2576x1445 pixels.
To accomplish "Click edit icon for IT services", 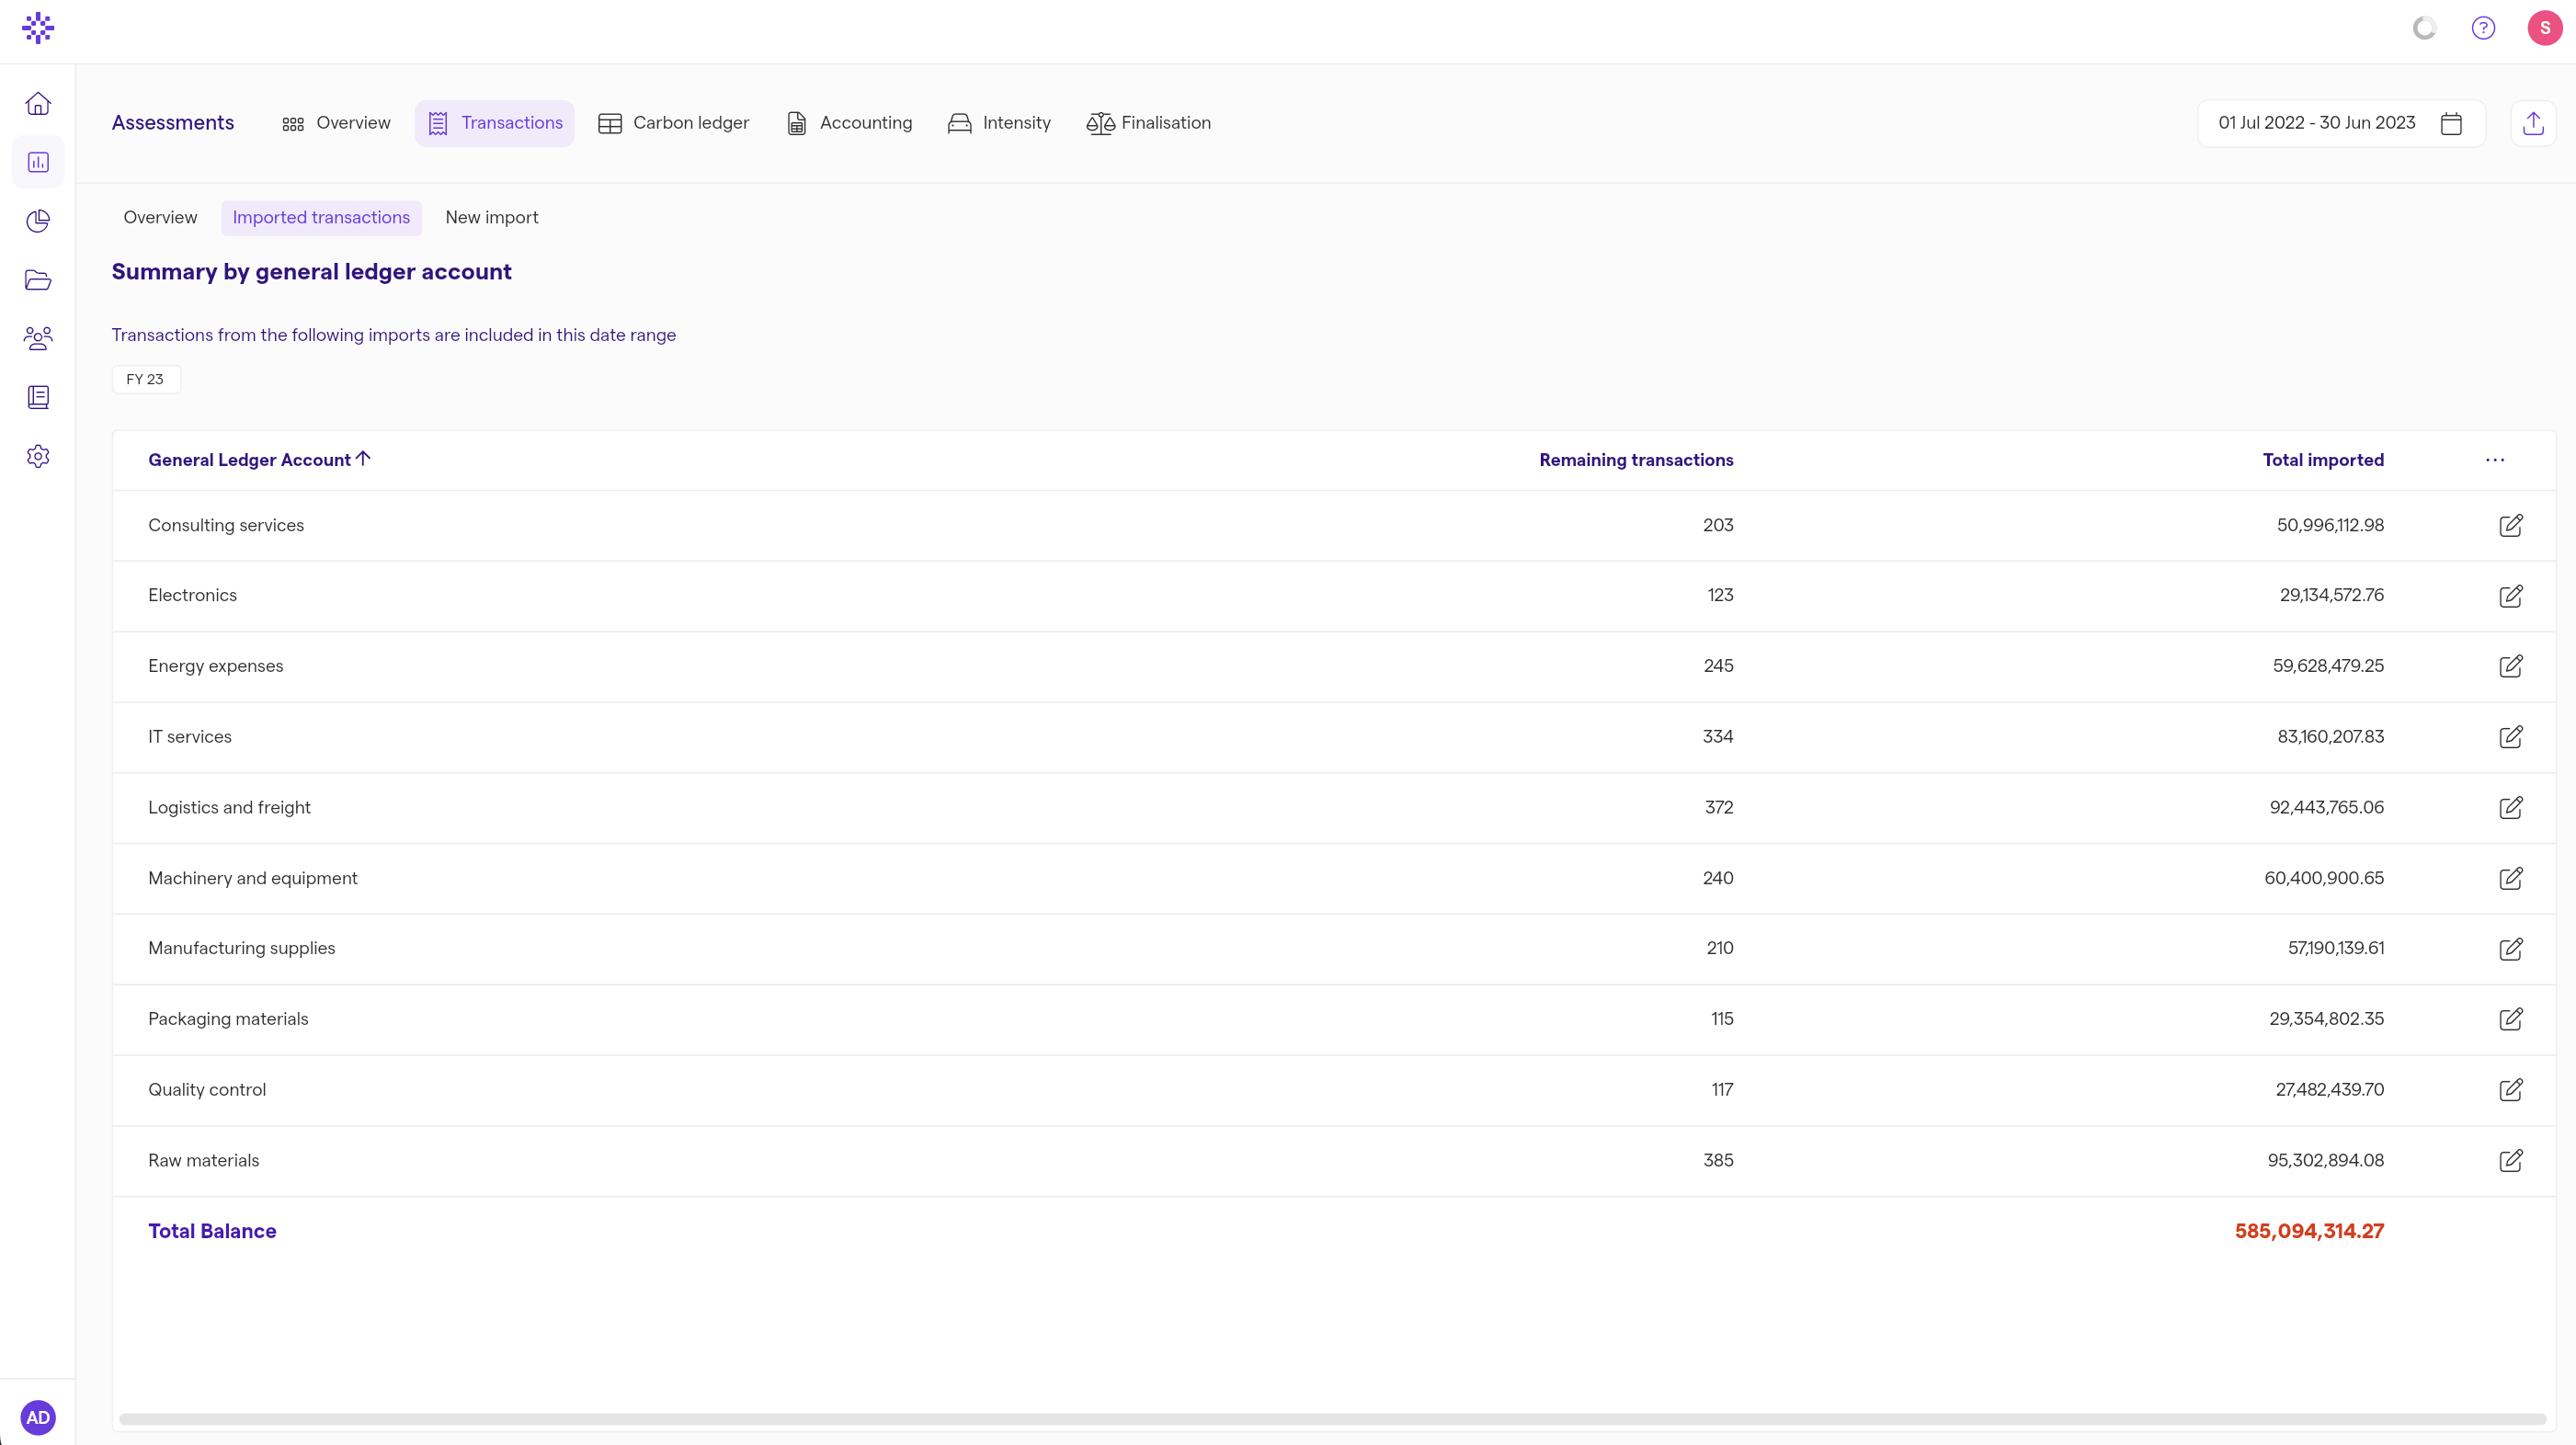I will pyautogui.click(x=2510, y=737).
